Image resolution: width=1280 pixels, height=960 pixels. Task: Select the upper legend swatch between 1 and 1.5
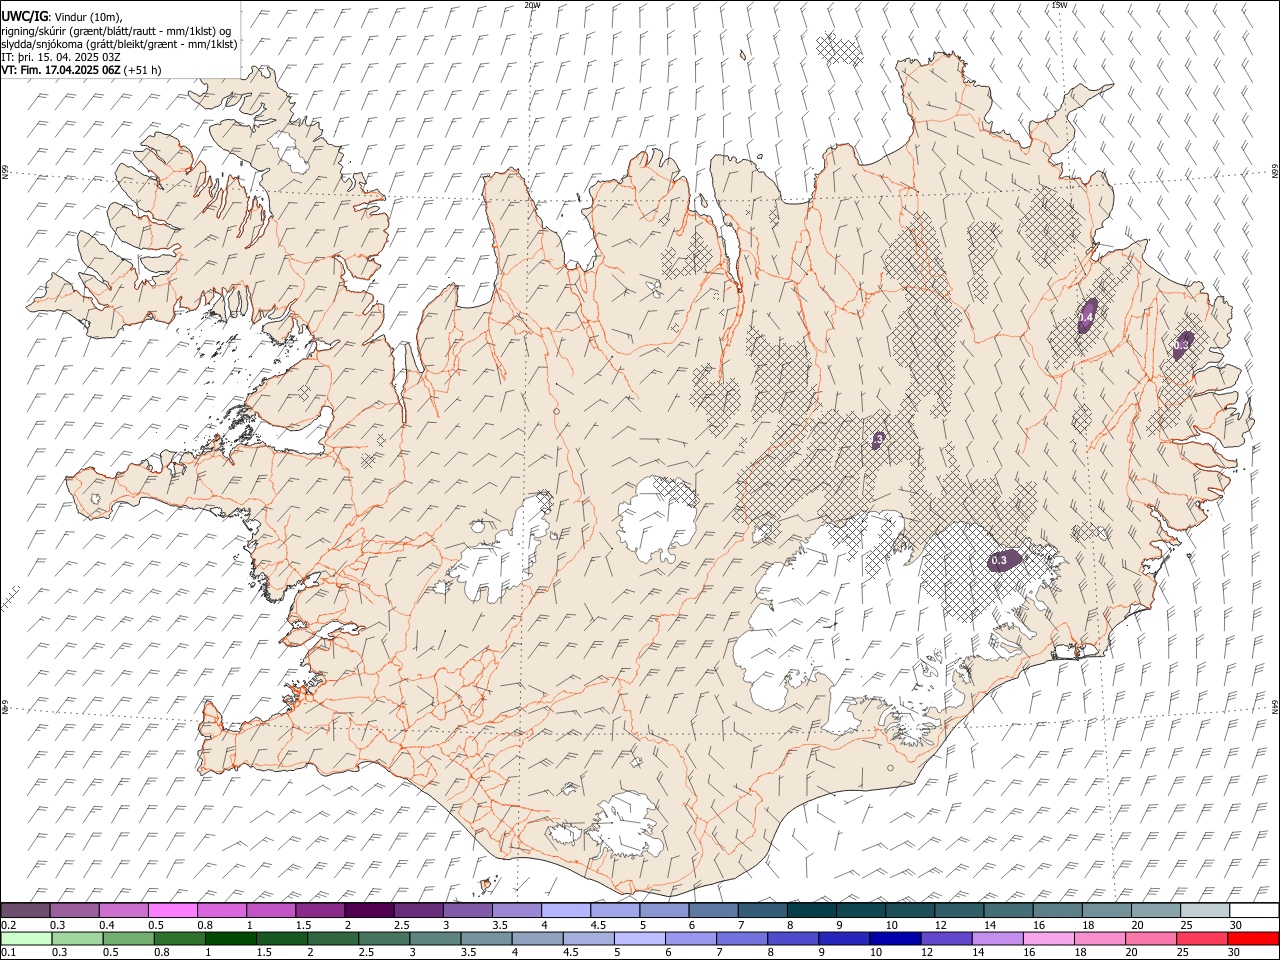271,910
